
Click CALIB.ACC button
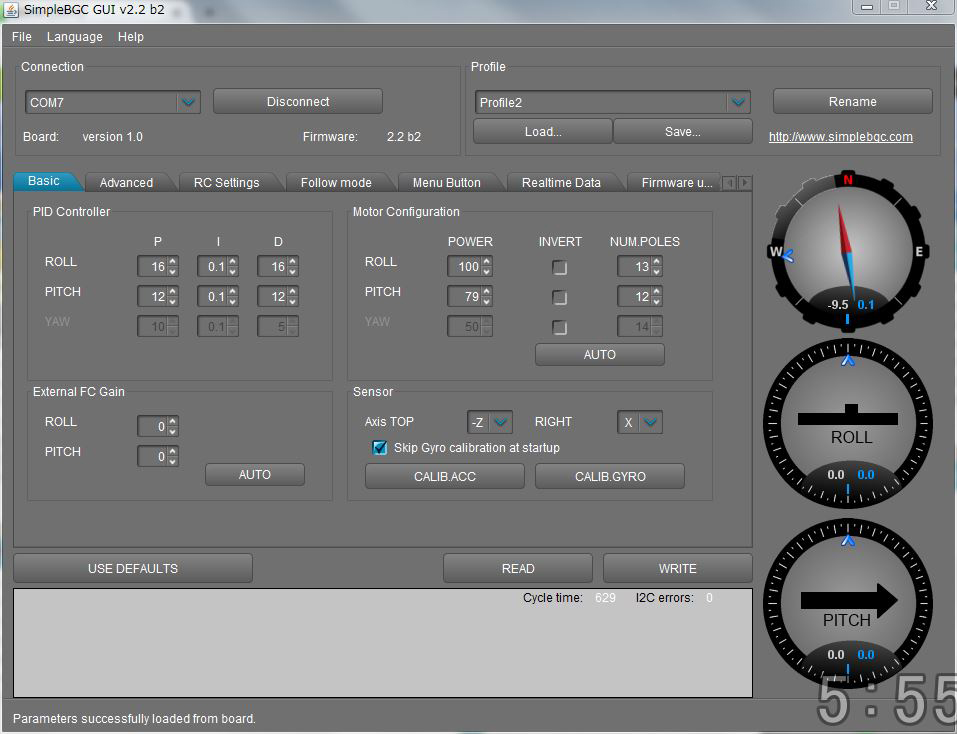click(444, 477)
